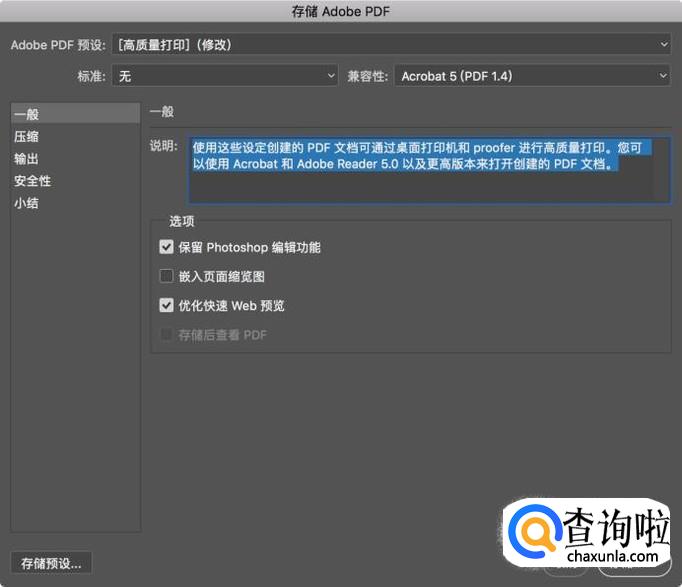Uncheck 优化快速 Web 预览 checkbox

point(166,305)
